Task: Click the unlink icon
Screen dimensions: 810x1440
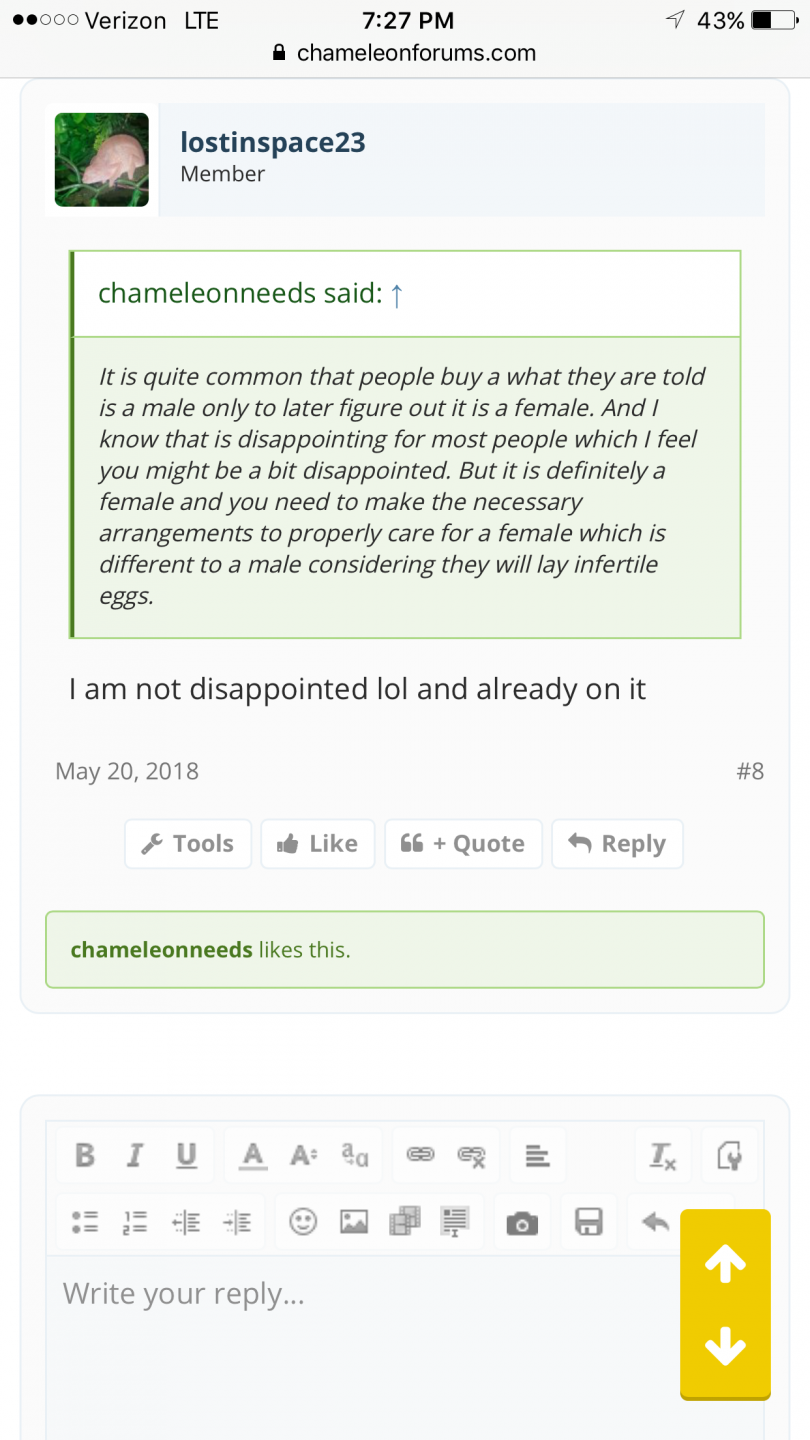Action: [x=471, y=1156]
